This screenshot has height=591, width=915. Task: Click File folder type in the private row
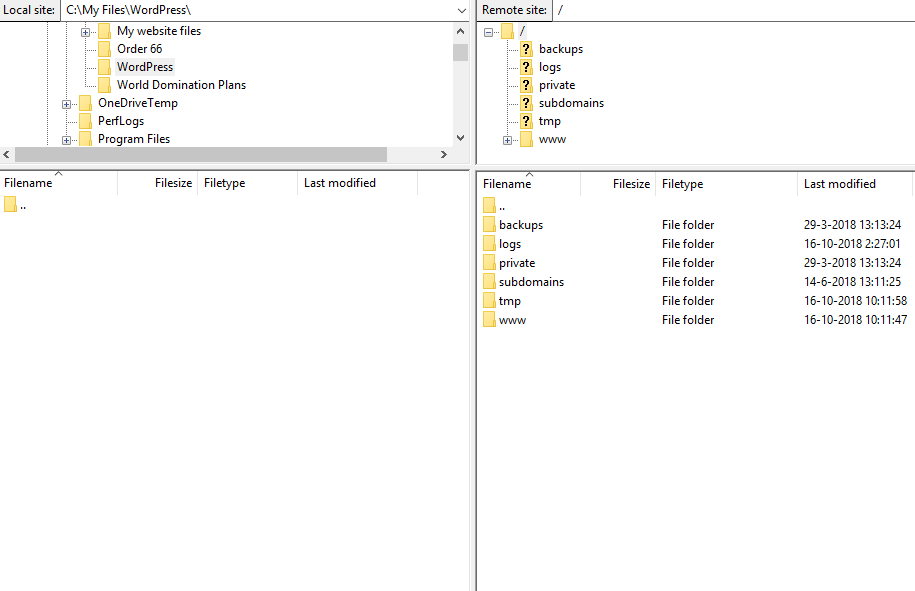click(688, 263)
